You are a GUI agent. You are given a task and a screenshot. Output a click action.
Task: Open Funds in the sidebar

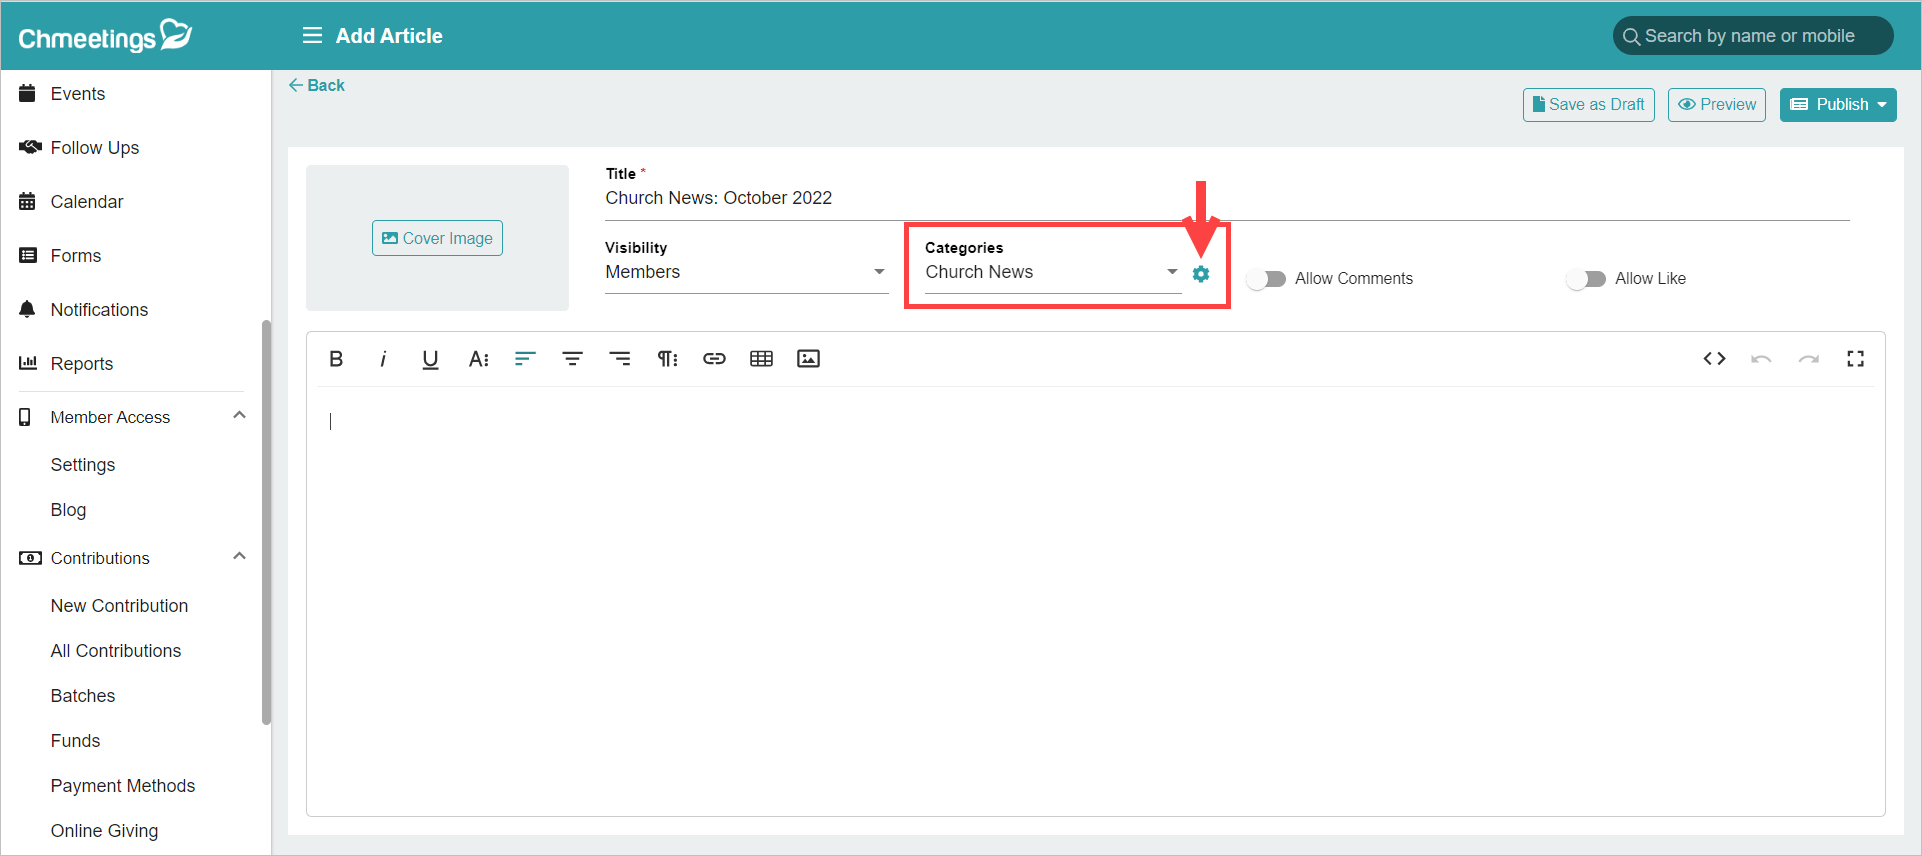pyautogui.click(x=75, y=741)
